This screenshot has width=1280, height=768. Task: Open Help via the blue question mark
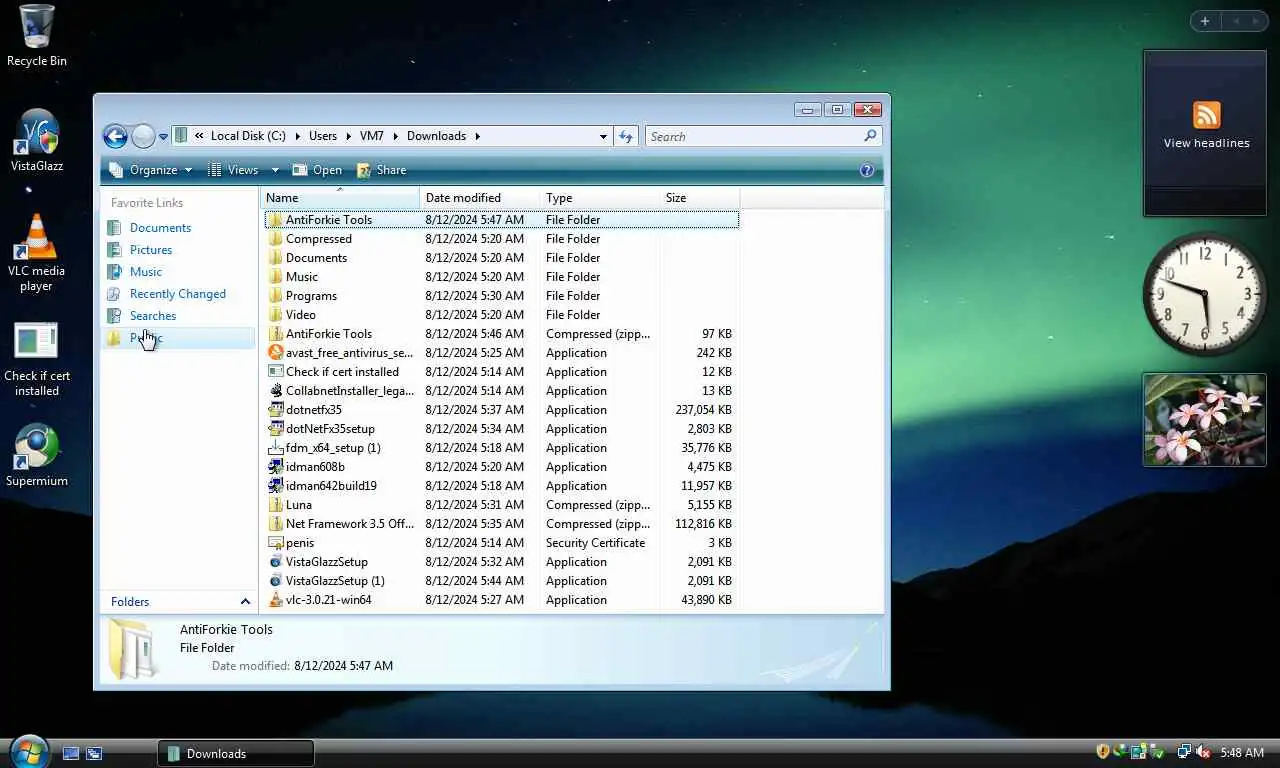(867, 170)
